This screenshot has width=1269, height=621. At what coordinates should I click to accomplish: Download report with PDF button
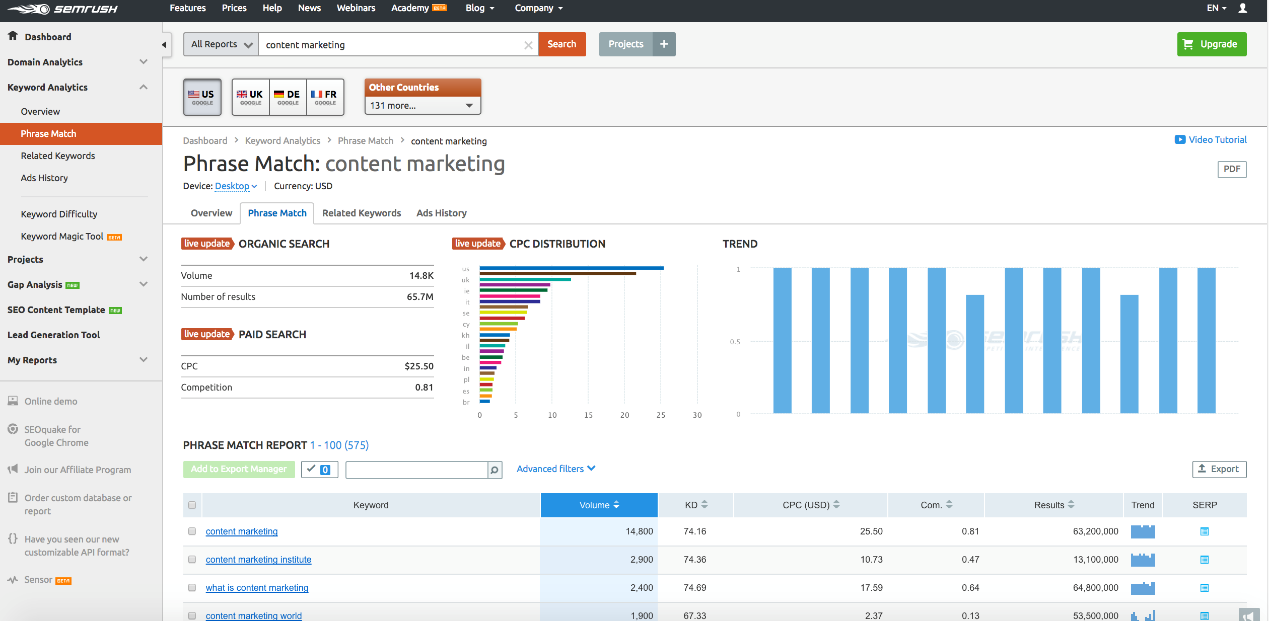1232,169
